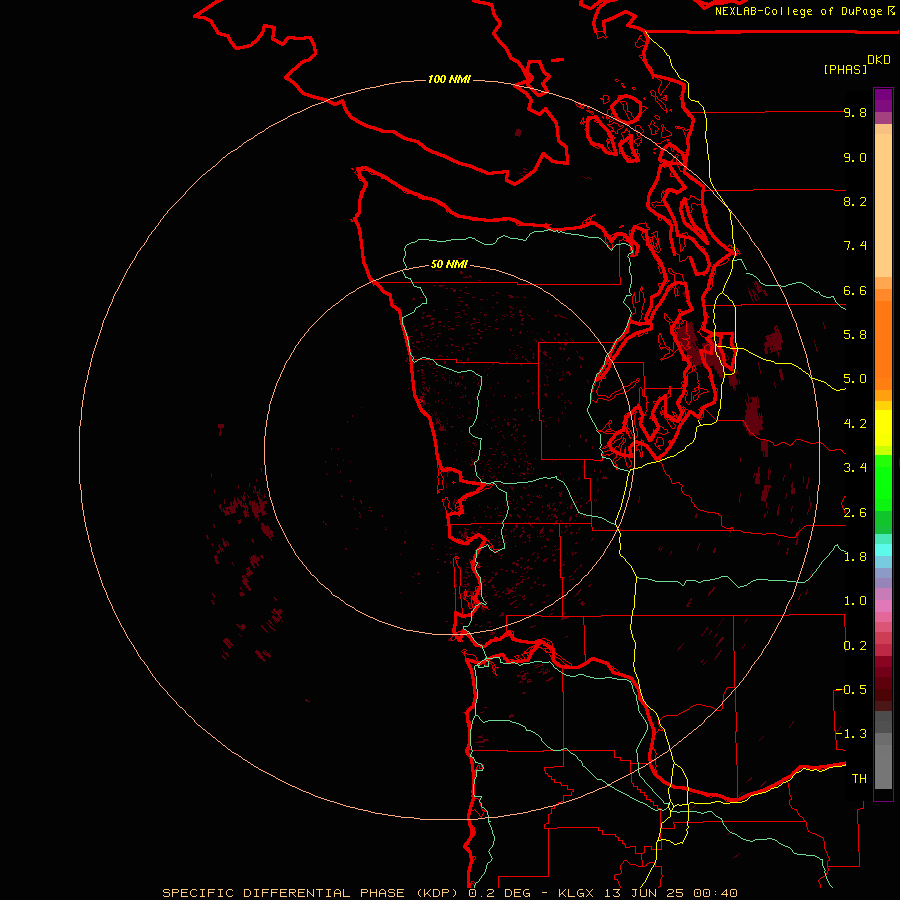Click the 9.8 scale value
This screenshot has width=900, height=900.
click(855, 112)
